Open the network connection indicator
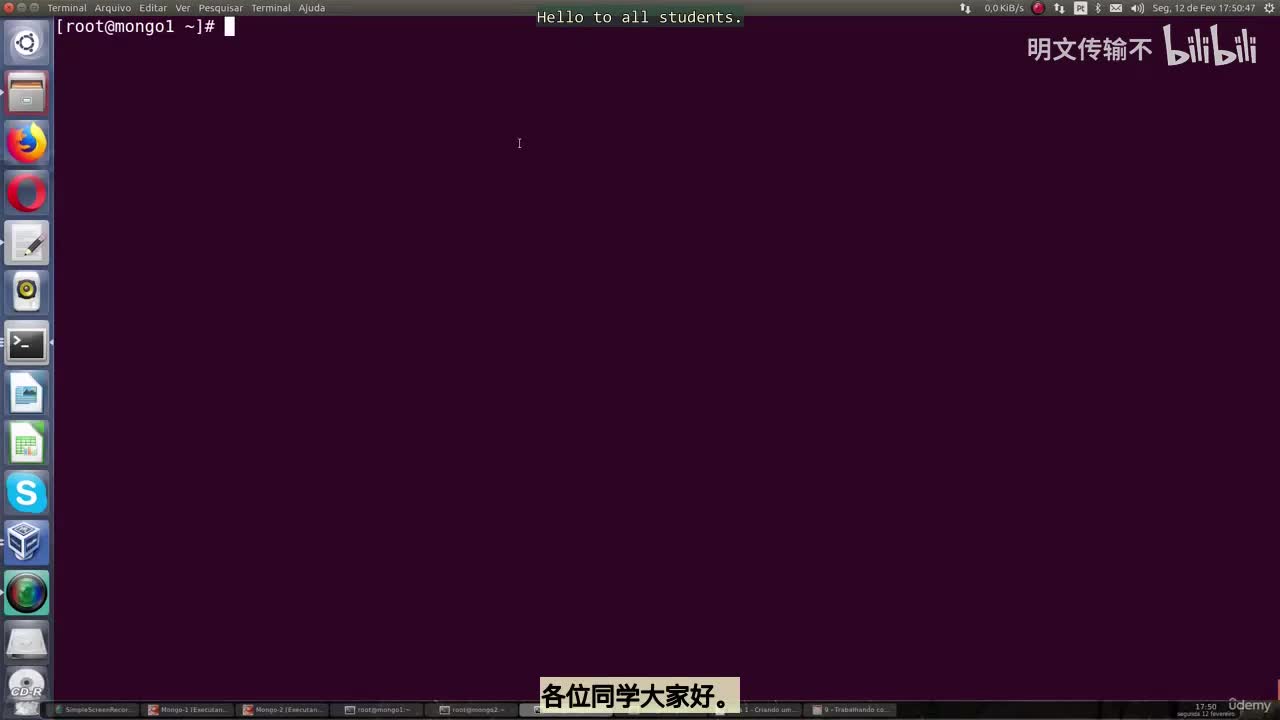The image size is (1280, 720). pos(1059,8)
